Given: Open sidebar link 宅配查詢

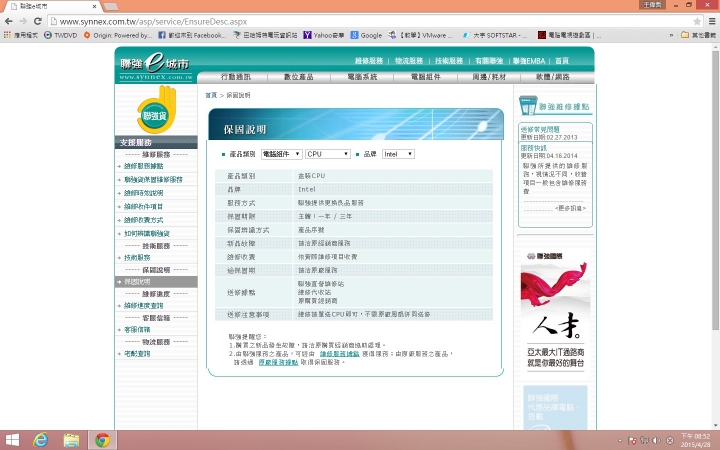Looking at the screenshot, I should click(137, 354).
